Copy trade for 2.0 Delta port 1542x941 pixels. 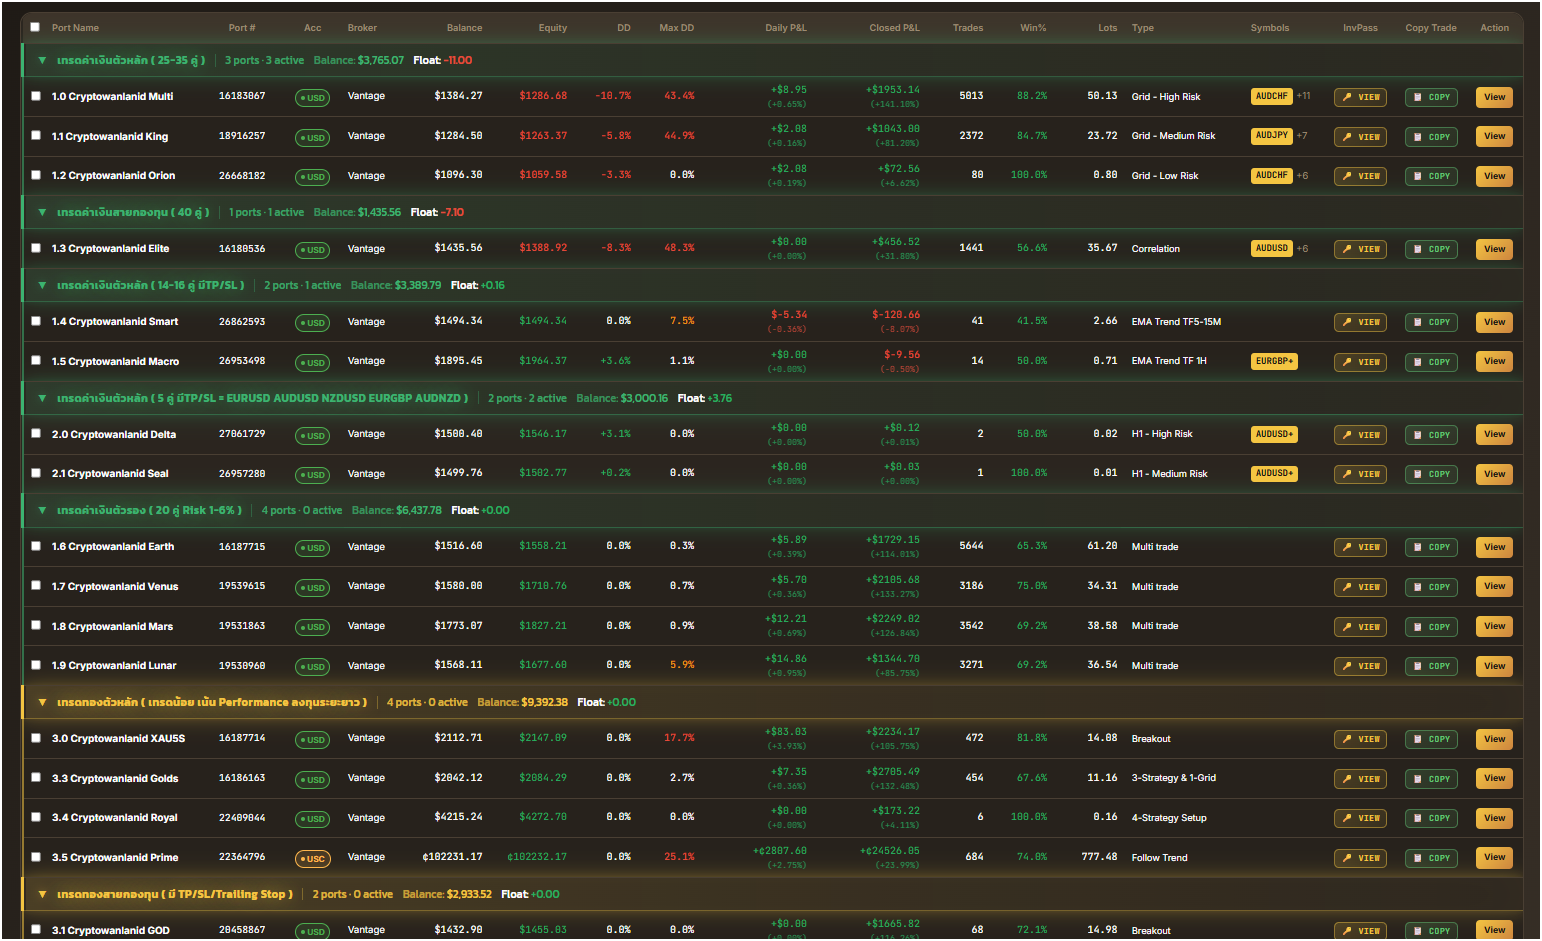[x=1431, y=435]
